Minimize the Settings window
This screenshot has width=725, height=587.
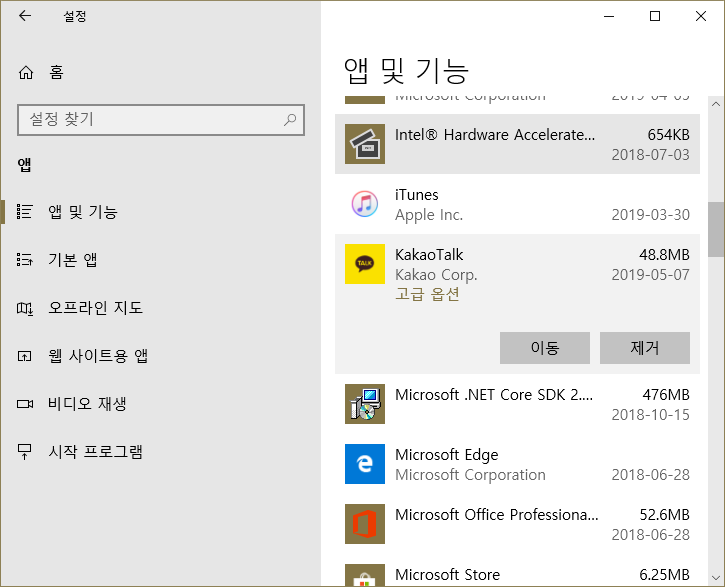click(x=609, y=16)
